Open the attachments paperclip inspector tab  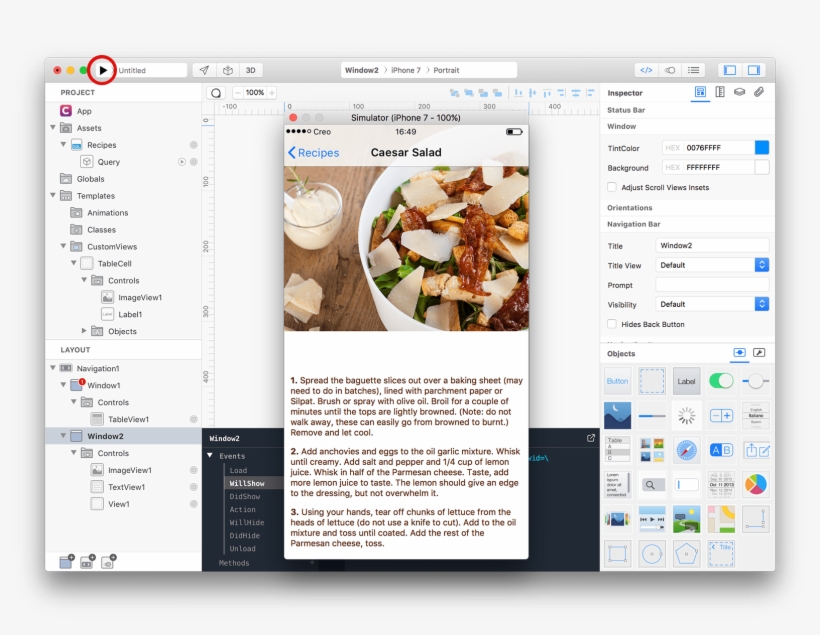759,92
